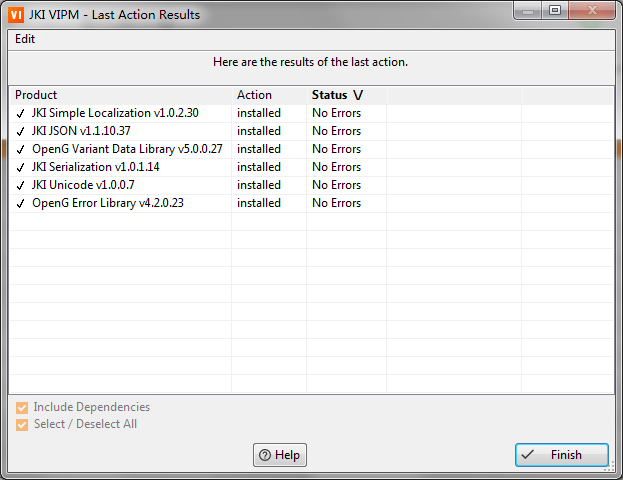Click 'installed' action for JKI JSON
This screenshot has height=480, width=623.
(259, 131)
